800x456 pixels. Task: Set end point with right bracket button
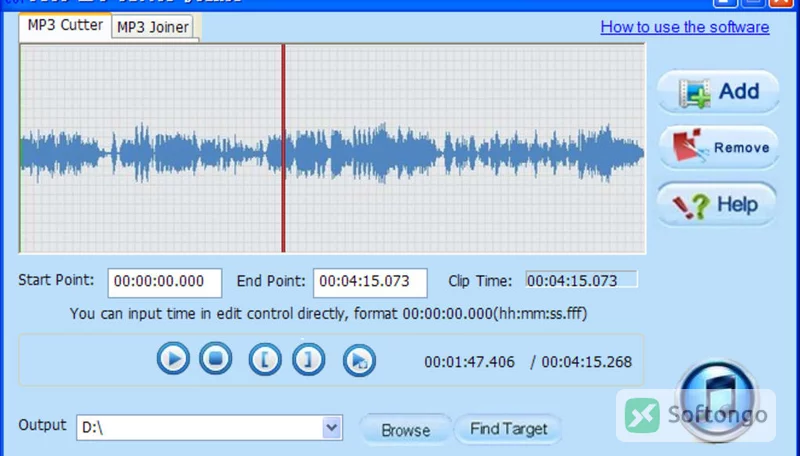click(309, 360)
